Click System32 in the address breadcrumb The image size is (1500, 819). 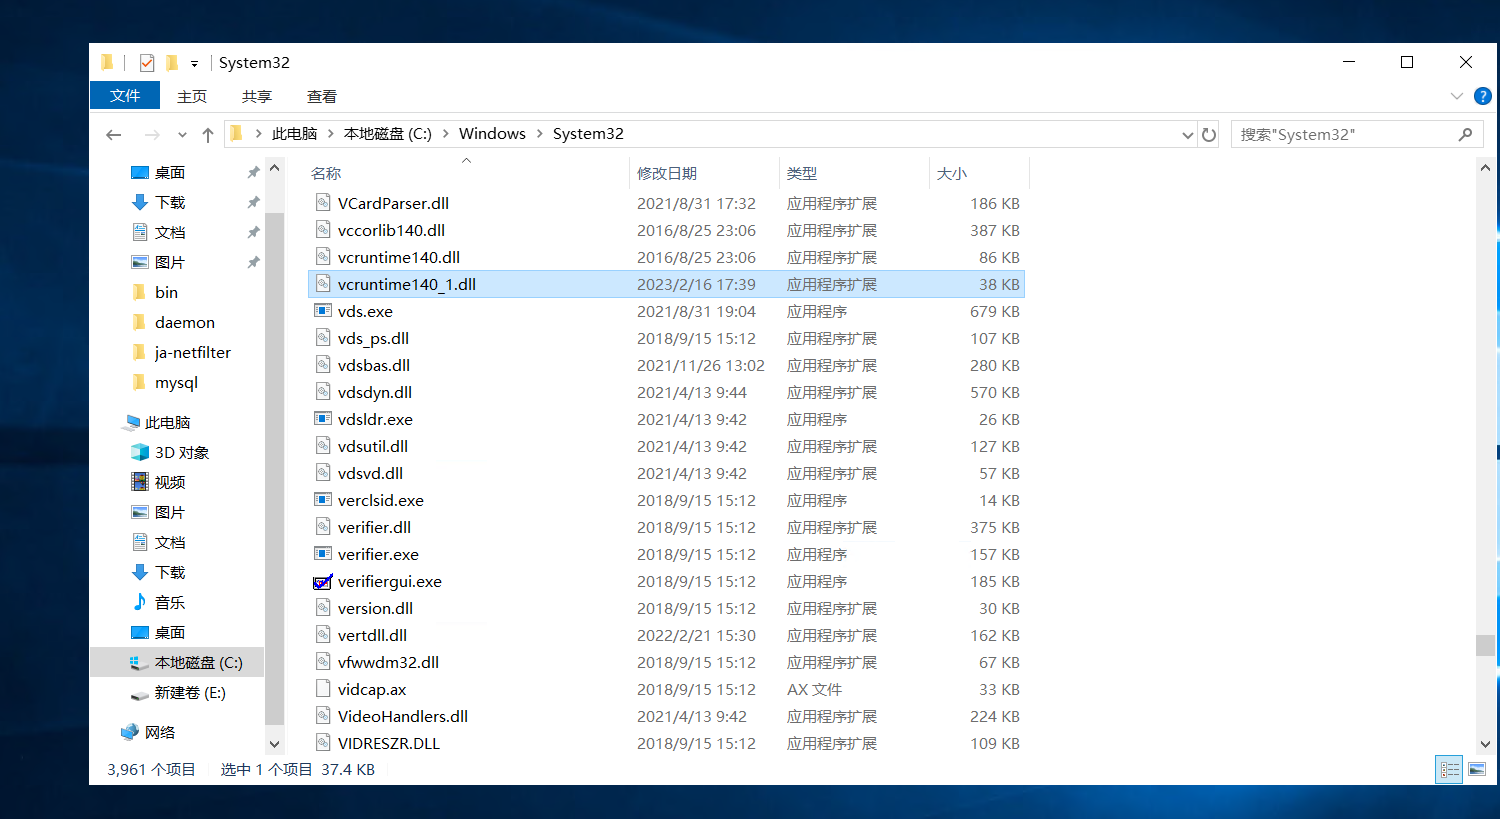pyautogui.click(x=588, y=134)
